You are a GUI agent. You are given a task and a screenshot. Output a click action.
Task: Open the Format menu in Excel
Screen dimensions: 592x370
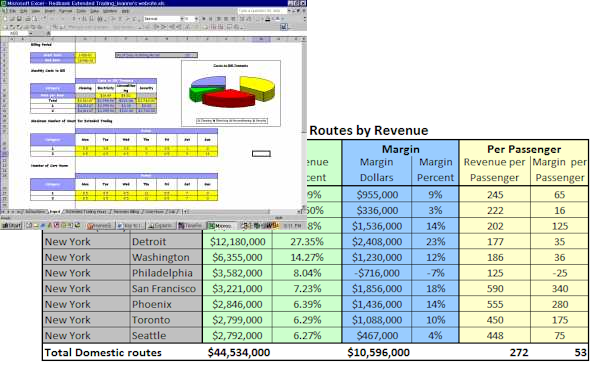[66, 11]
